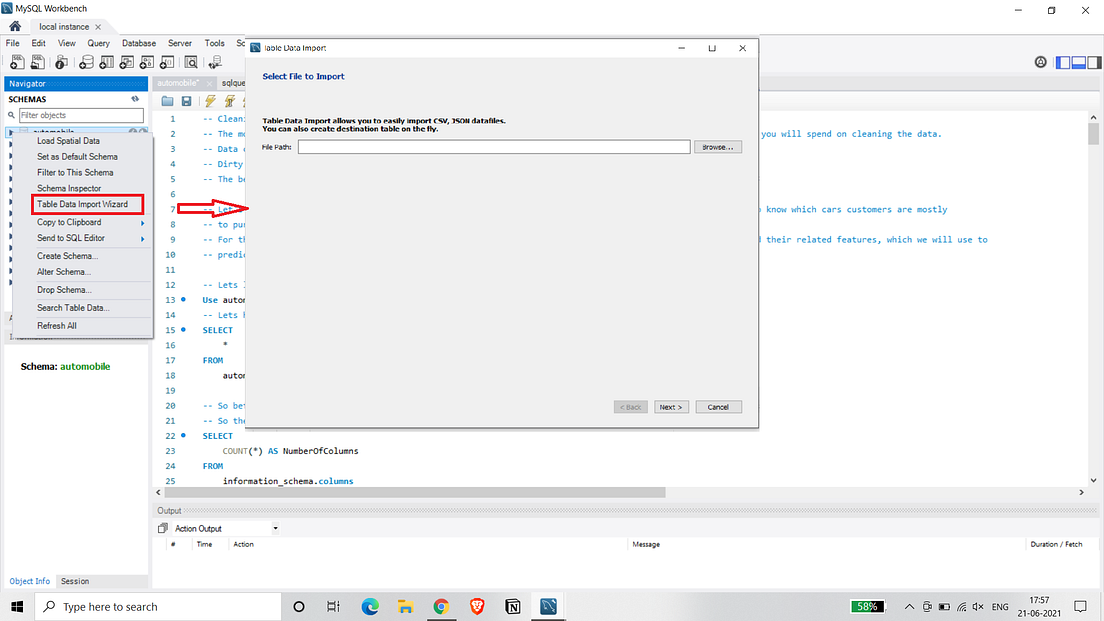Save the script with the floppy disk icon
Viewport: 1104px width, 621px height.
186,100
